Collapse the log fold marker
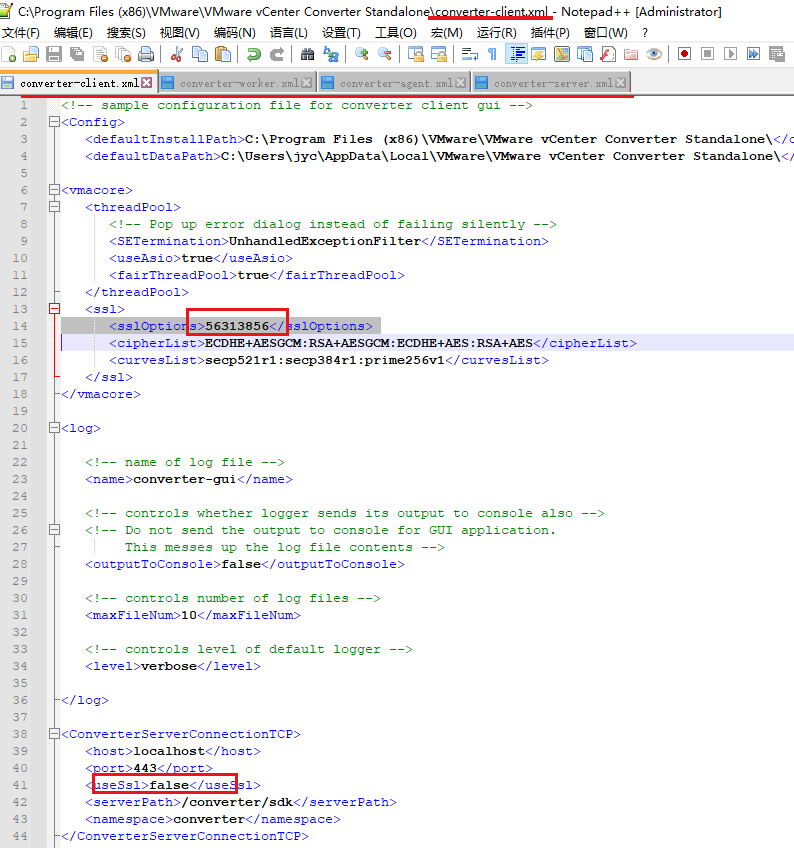 pyautogui.click(x=54, y=428)
